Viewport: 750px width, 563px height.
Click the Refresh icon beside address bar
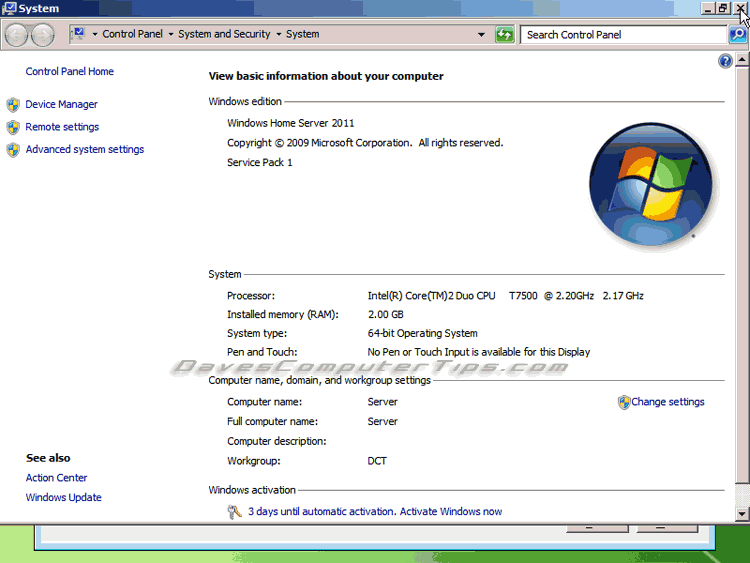coord(504,34)
